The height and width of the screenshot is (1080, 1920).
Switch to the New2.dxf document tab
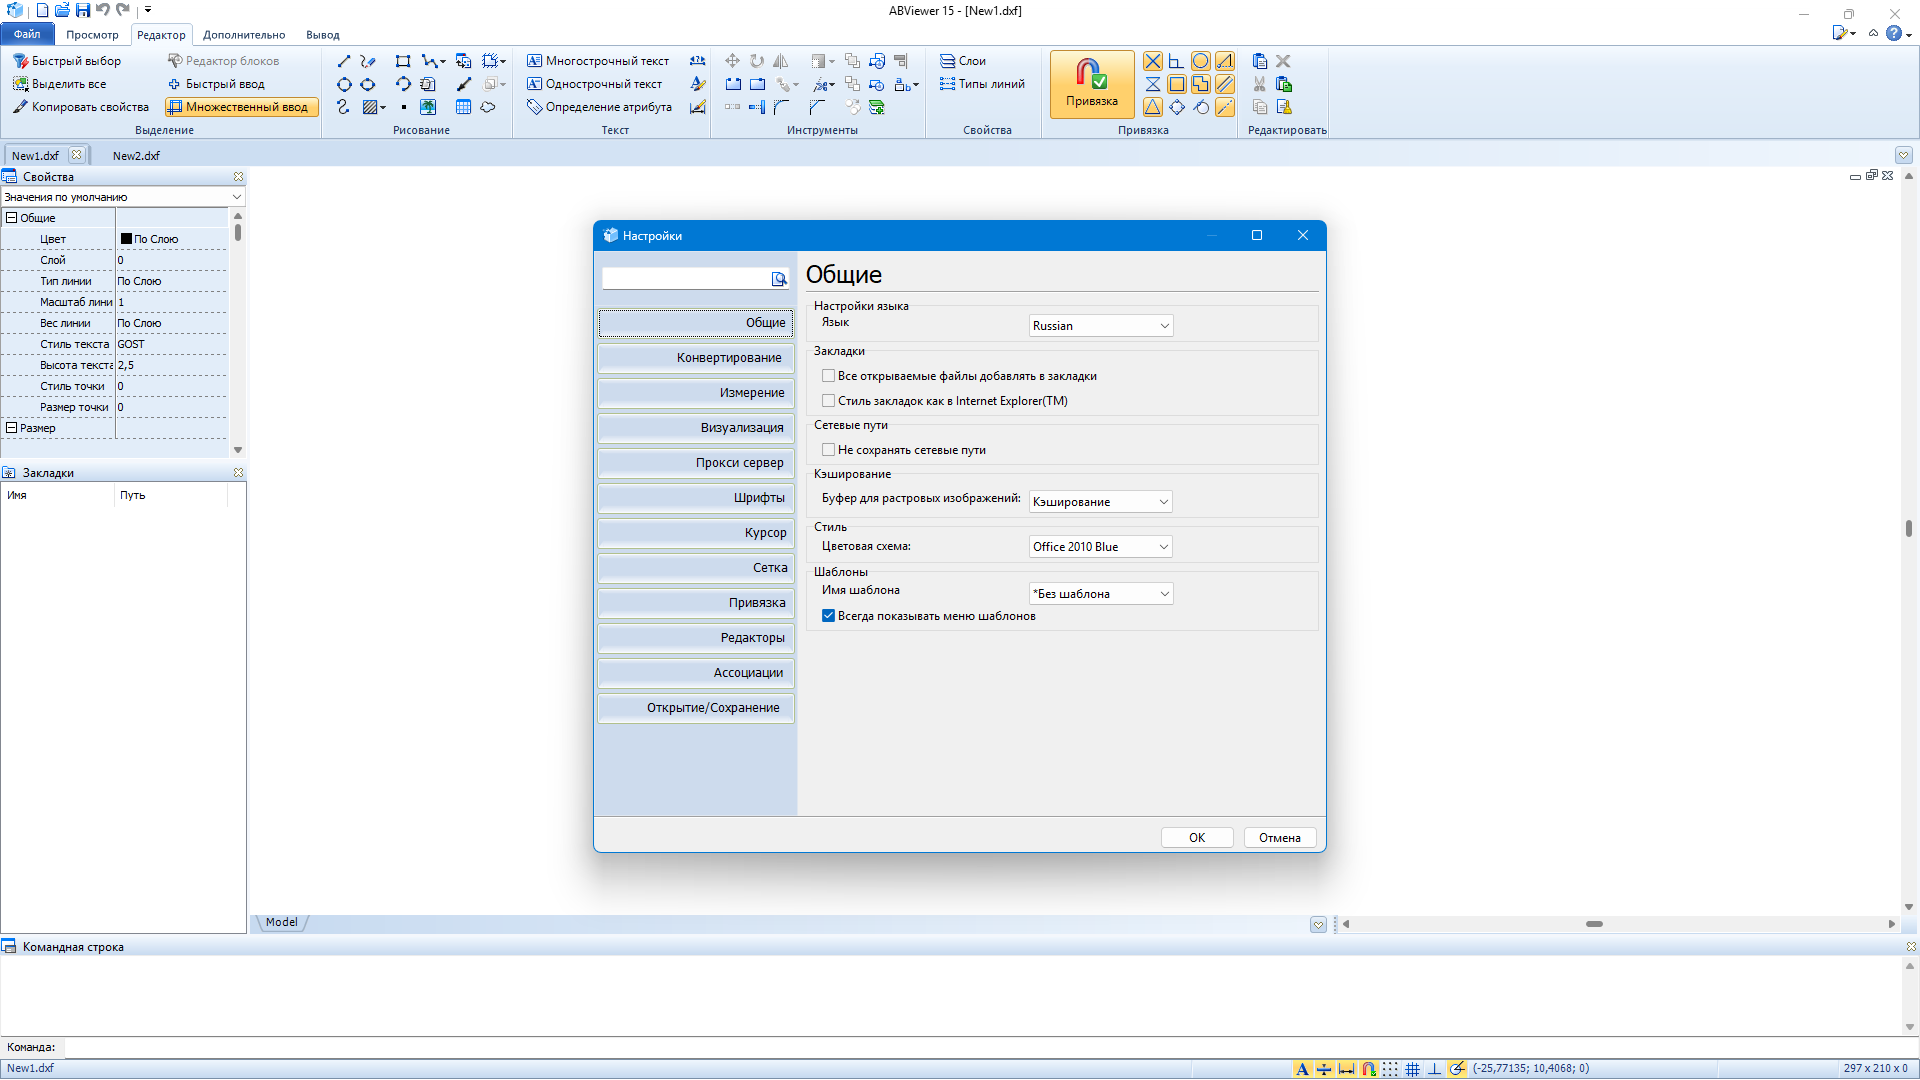[x=136, y=156]
